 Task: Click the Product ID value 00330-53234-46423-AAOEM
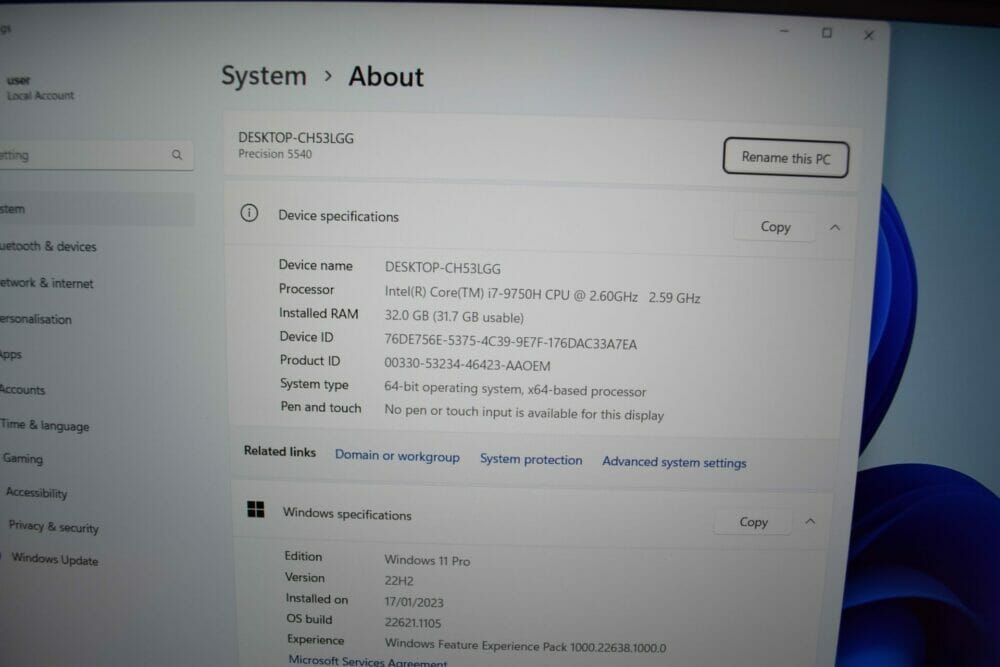tap(467, 365)
